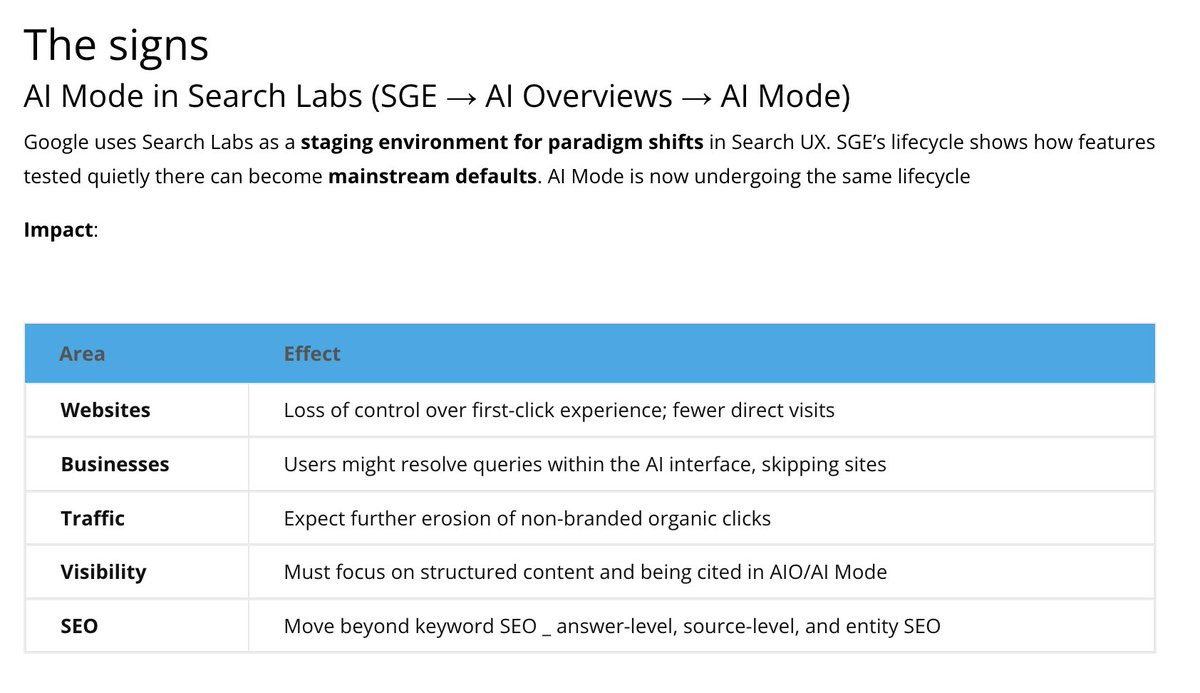Screen dimensions: 1200x693
Task: Select the "Traffic" row label
Action: [x=92, y=518]
